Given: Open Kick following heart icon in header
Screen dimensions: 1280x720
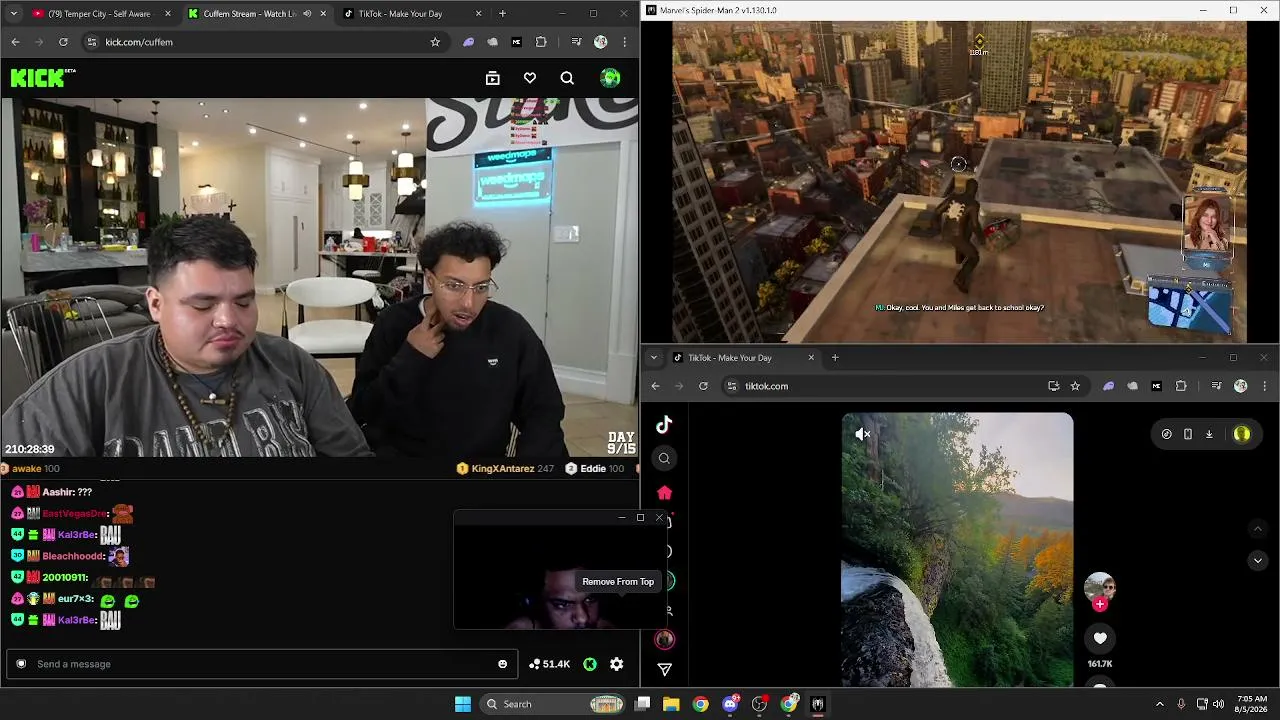Looking at the screenshot, I should [x=530, y=78].
